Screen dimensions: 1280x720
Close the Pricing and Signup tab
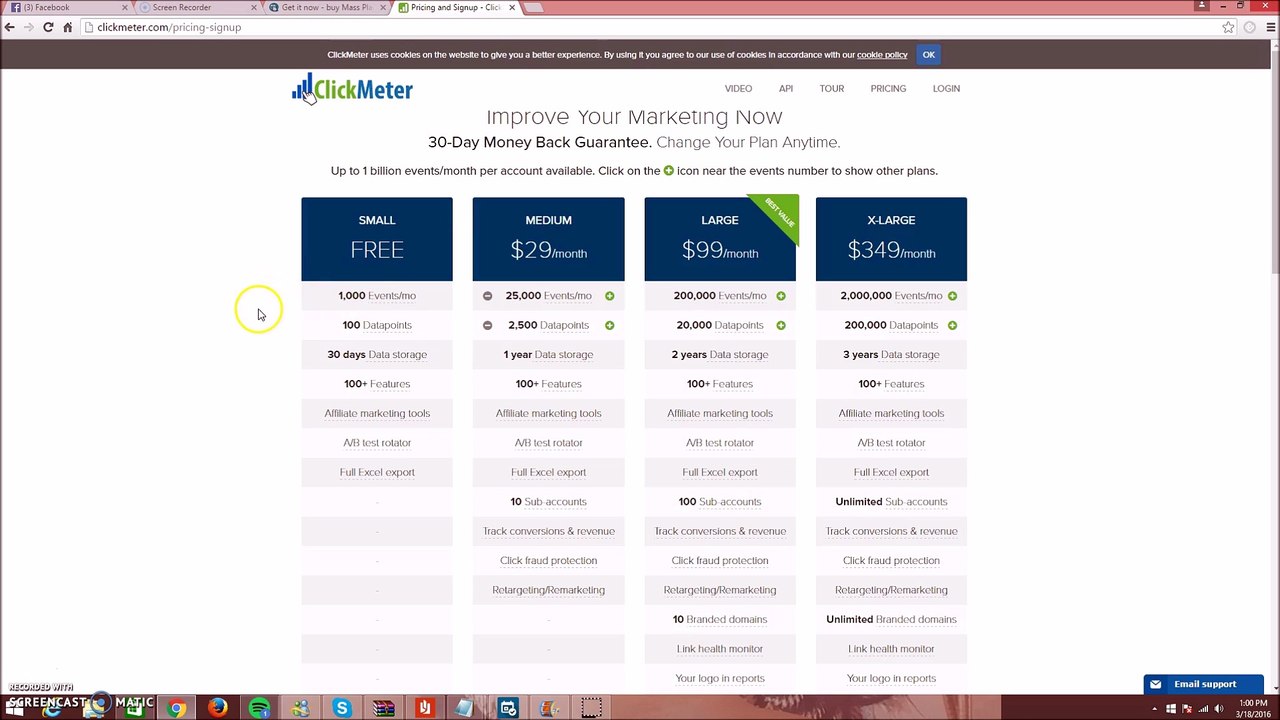(512, 7)
